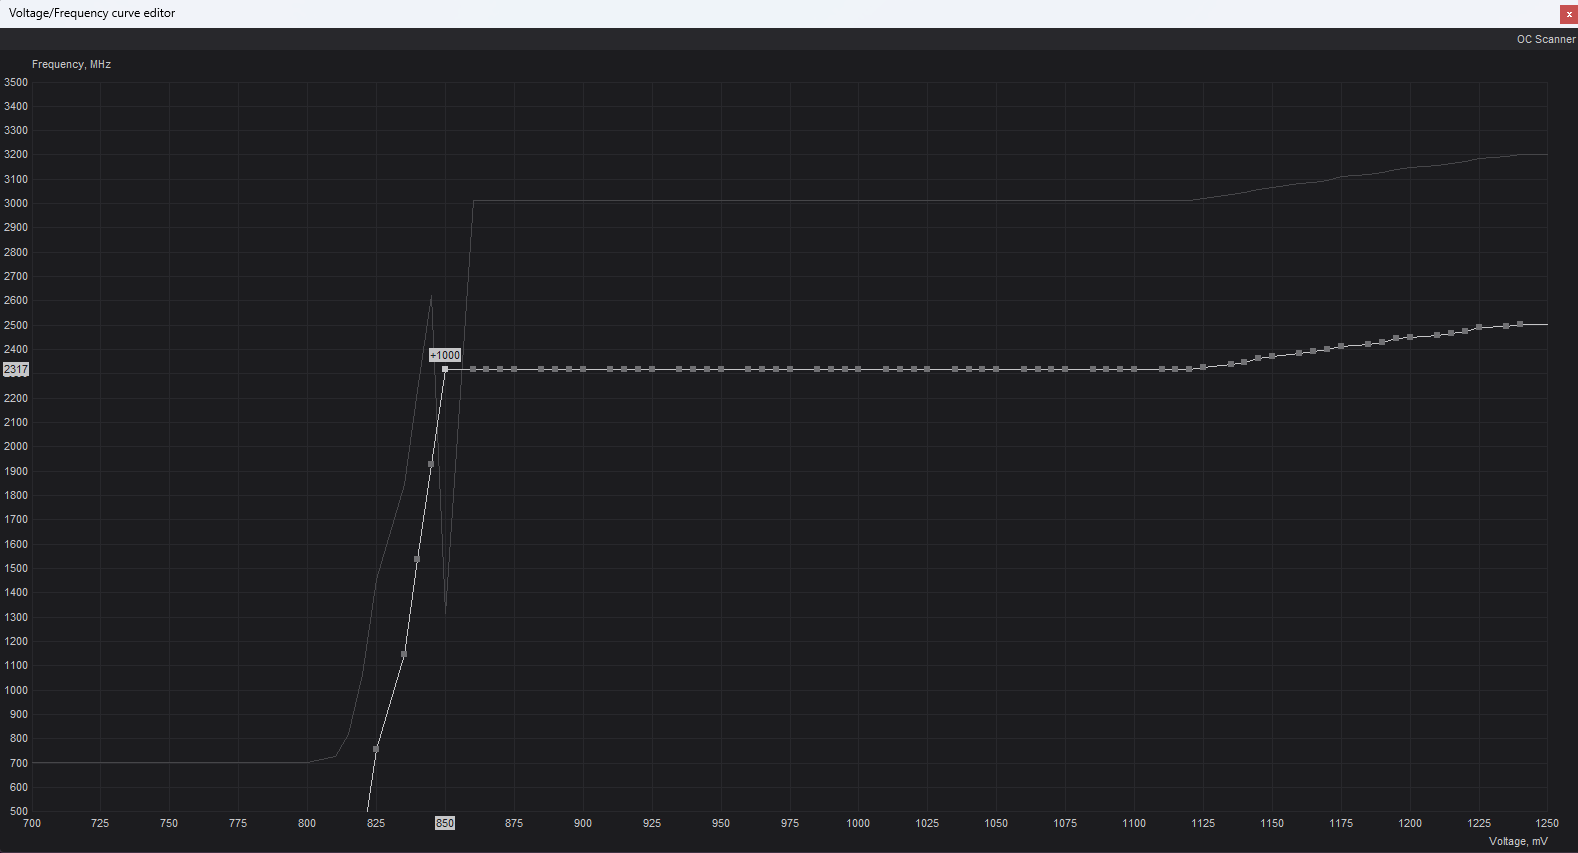
Task: Open the OC Scanner
Action: [1545, 39]
